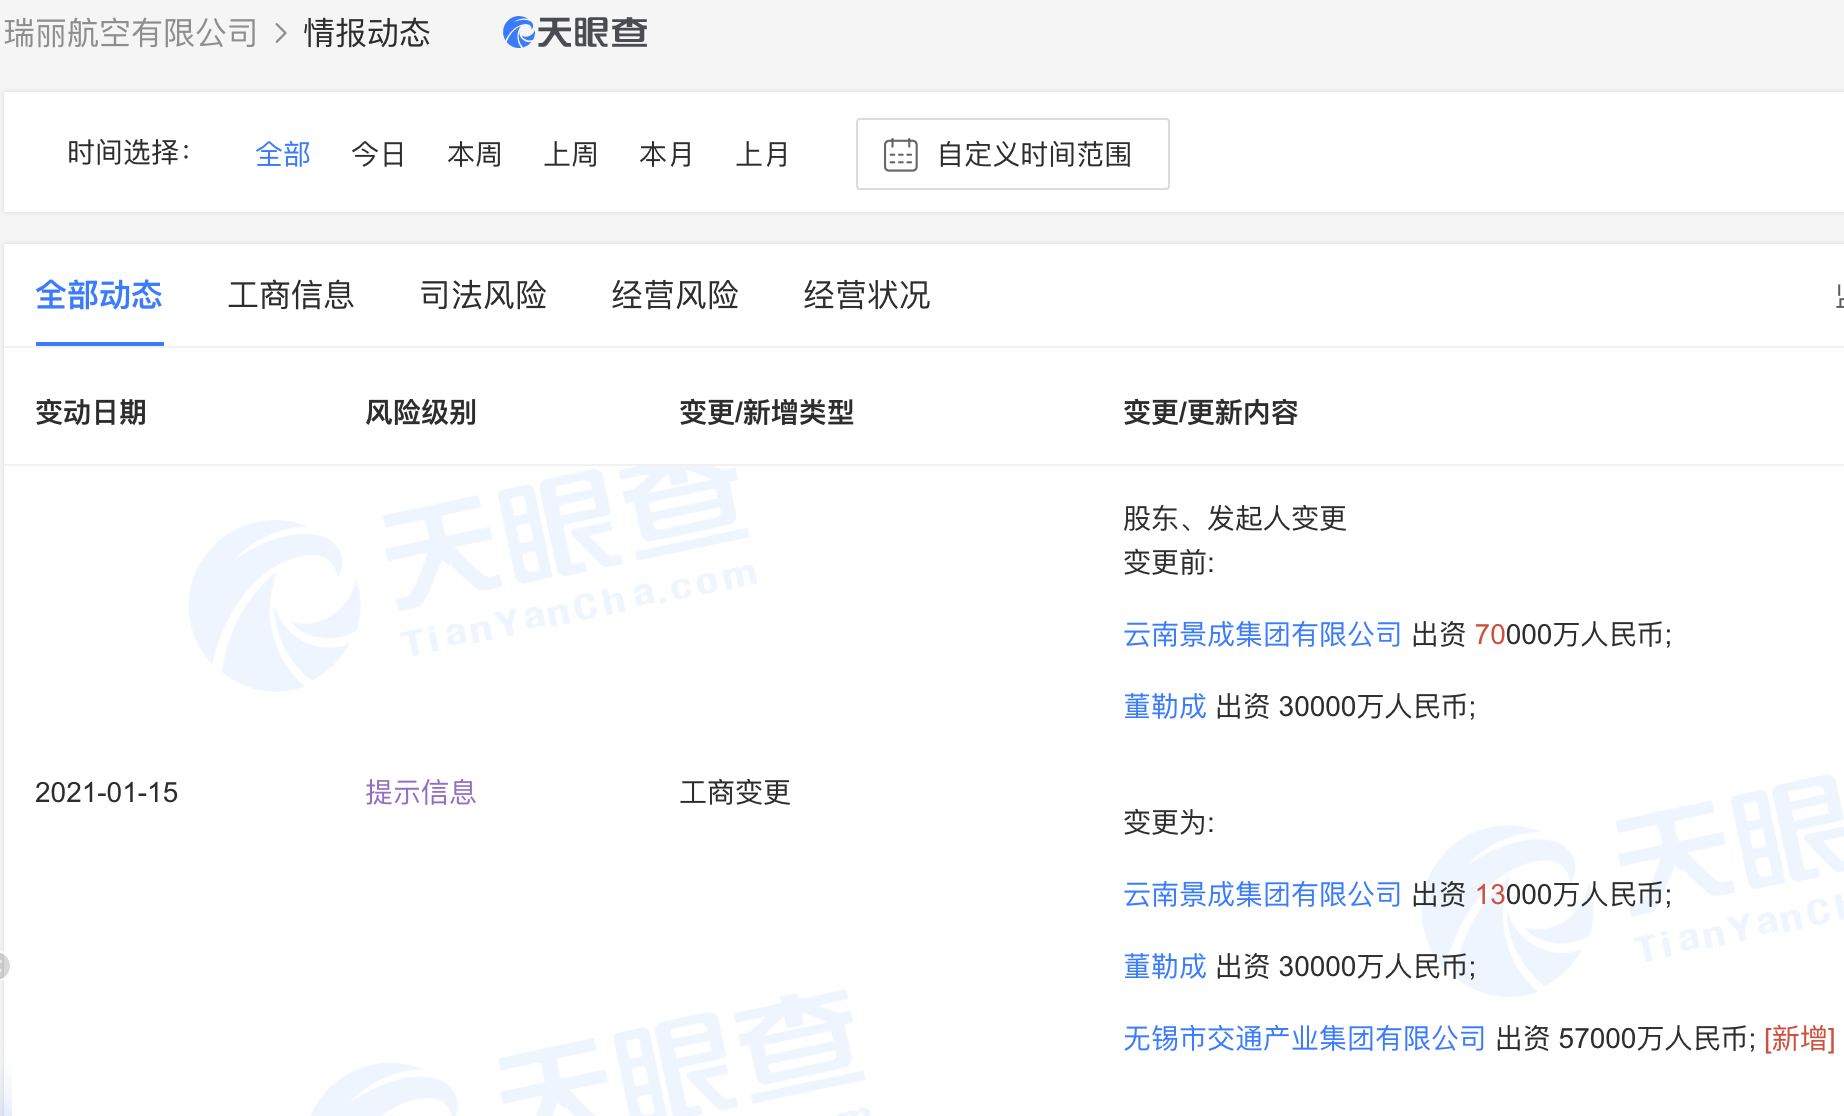Screen dimensions: 1844x1116
Task: Open 董勒成 link under 变更为
Action: click(1165, 966)
